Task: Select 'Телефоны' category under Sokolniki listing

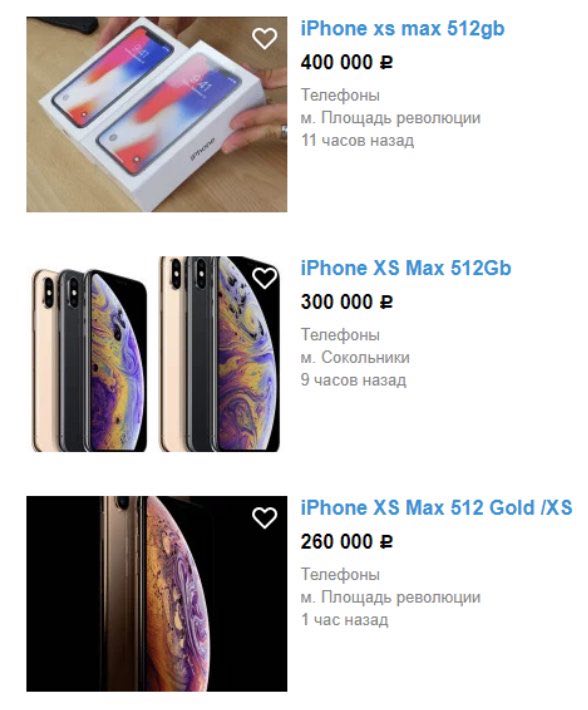Action: click(340, 335)
